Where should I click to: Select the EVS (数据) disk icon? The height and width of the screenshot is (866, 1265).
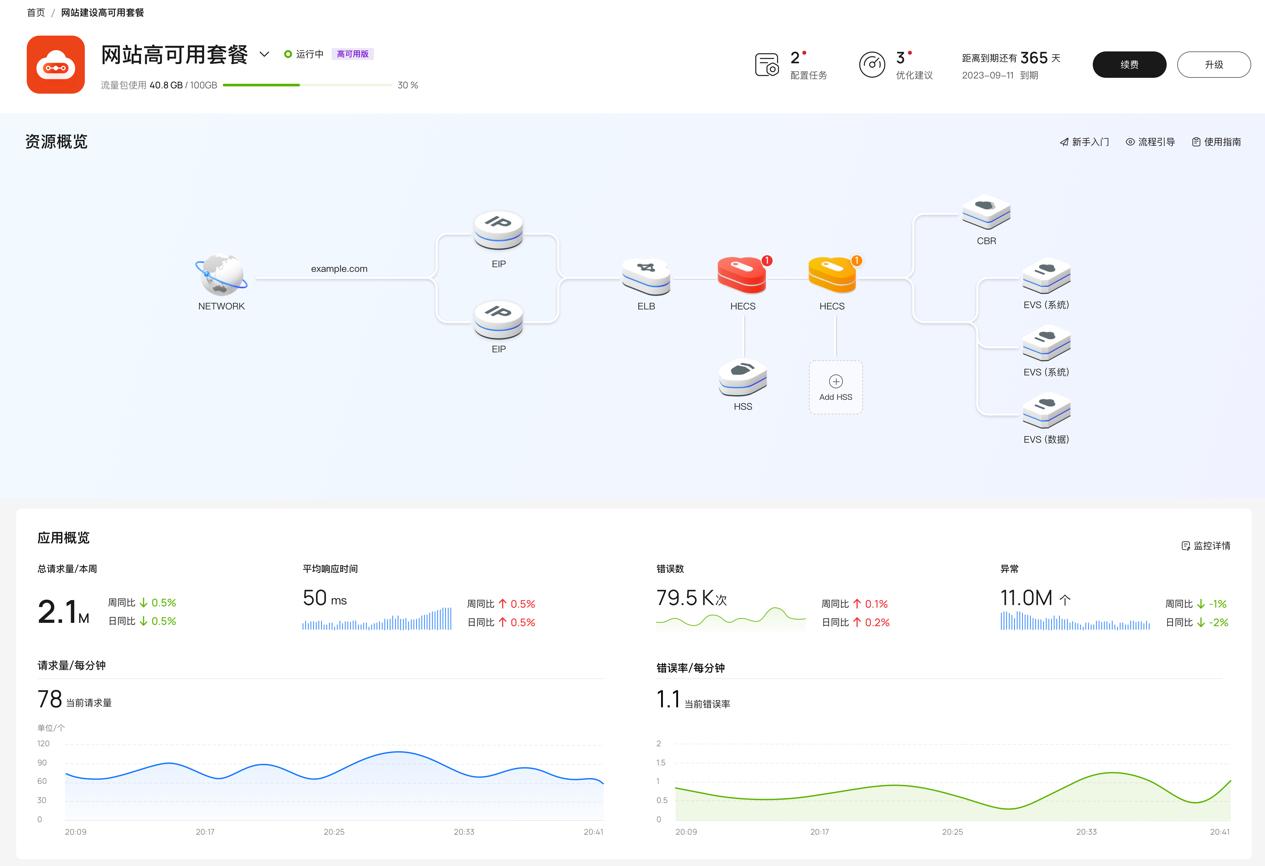click(1045, 413)
